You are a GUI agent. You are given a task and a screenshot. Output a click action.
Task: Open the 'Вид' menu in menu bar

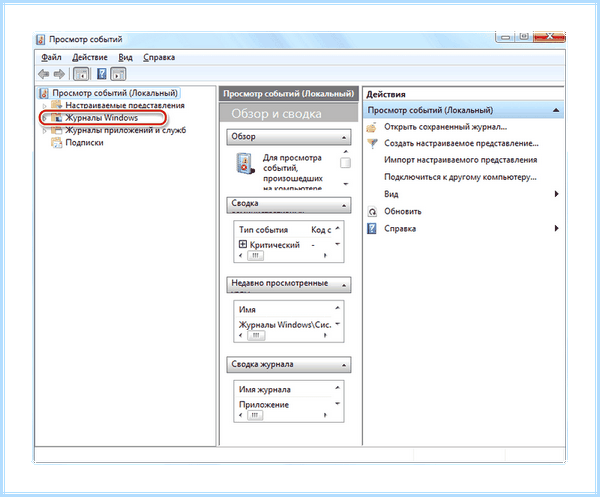(x=126, y=57)
